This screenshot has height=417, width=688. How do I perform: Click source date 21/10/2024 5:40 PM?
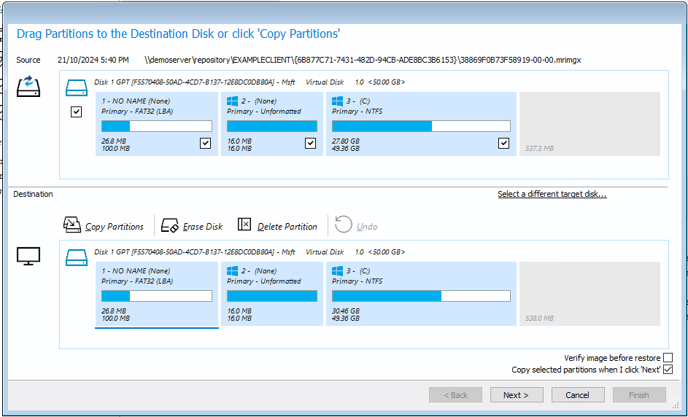tap(93, 60)
